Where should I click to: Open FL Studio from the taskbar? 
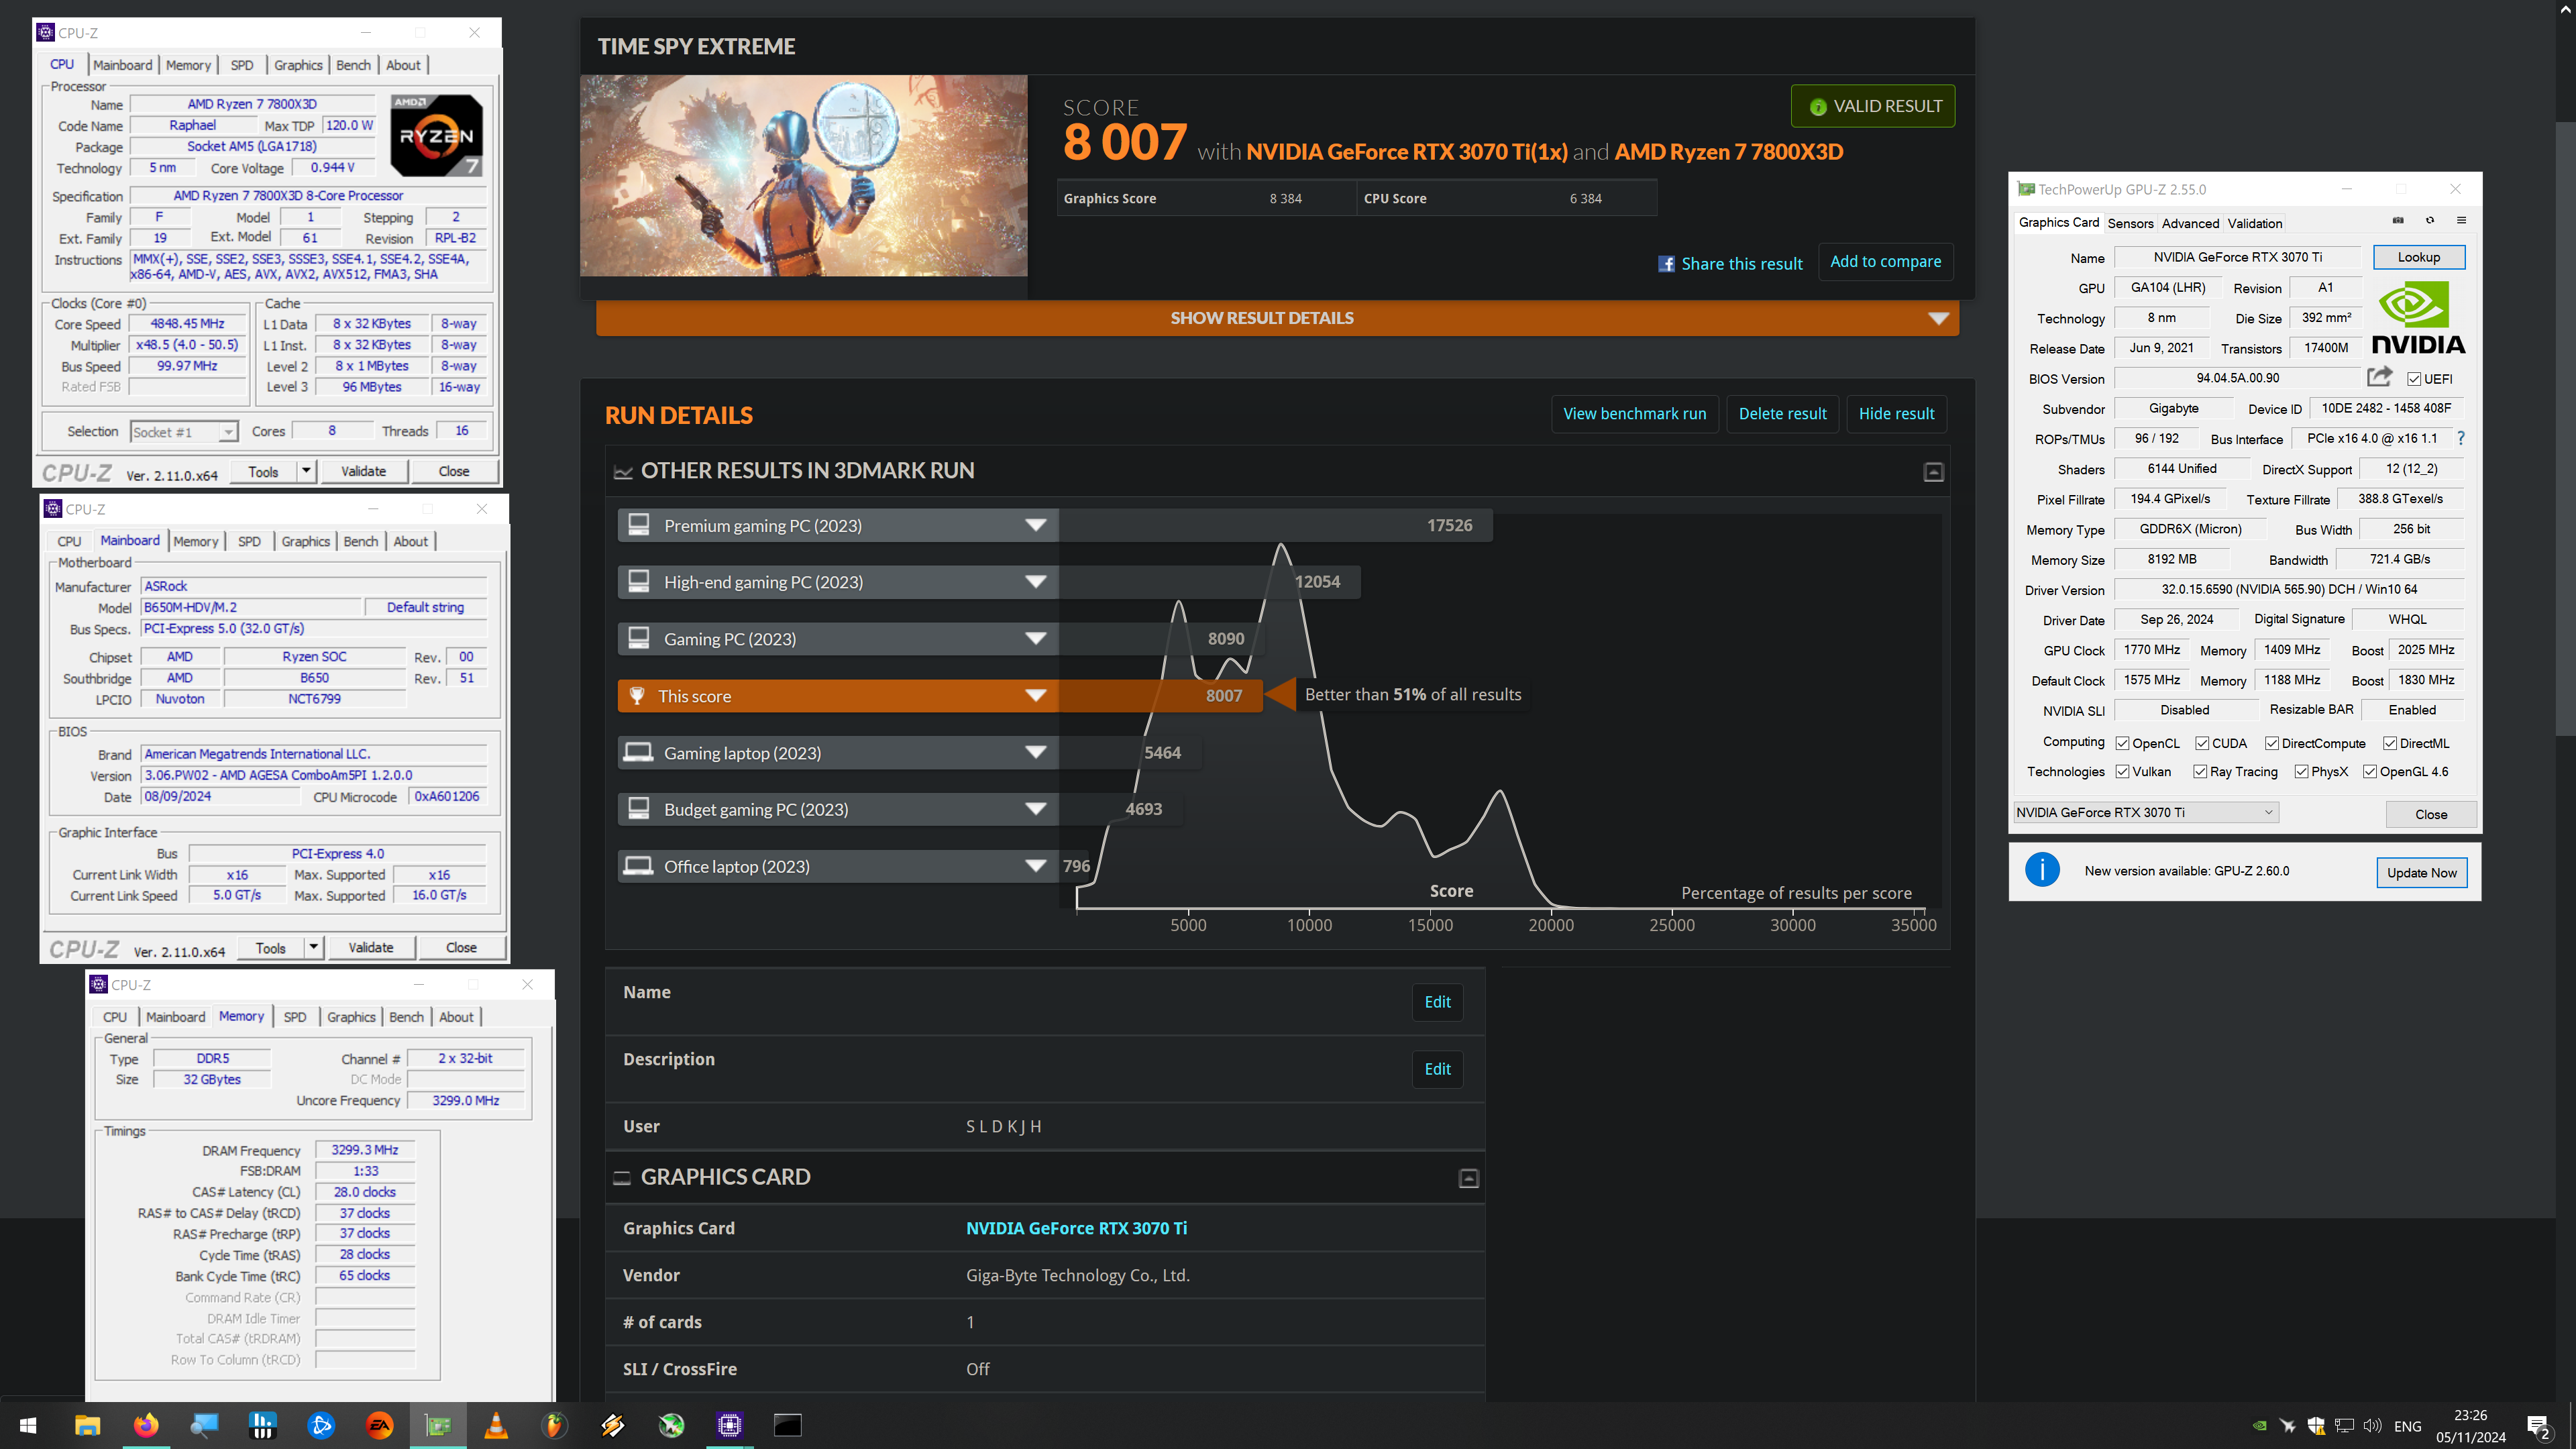[x=554, y=1425]
